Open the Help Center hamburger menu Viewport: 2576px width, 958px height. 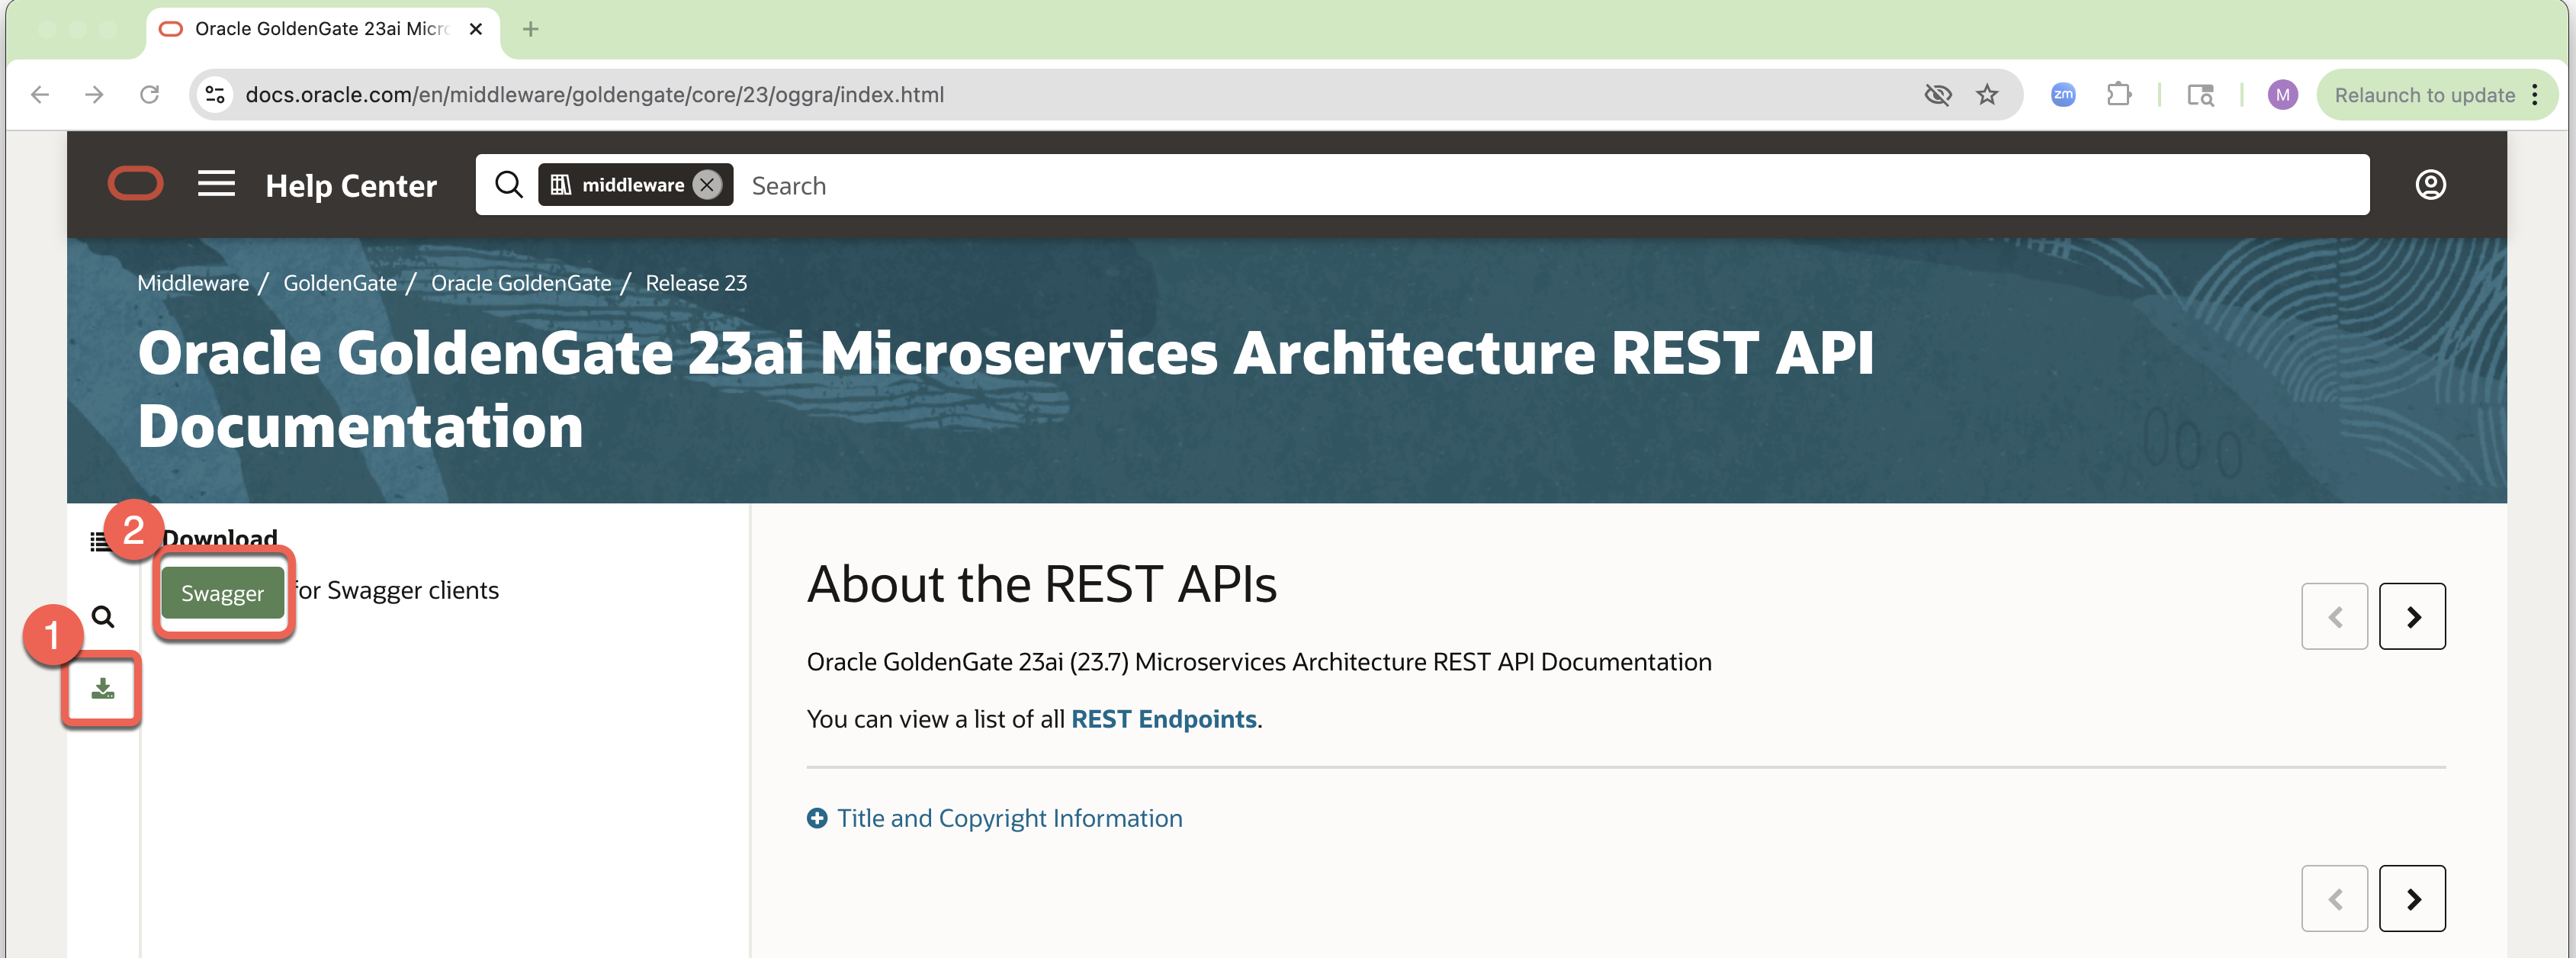coord(216,184)
